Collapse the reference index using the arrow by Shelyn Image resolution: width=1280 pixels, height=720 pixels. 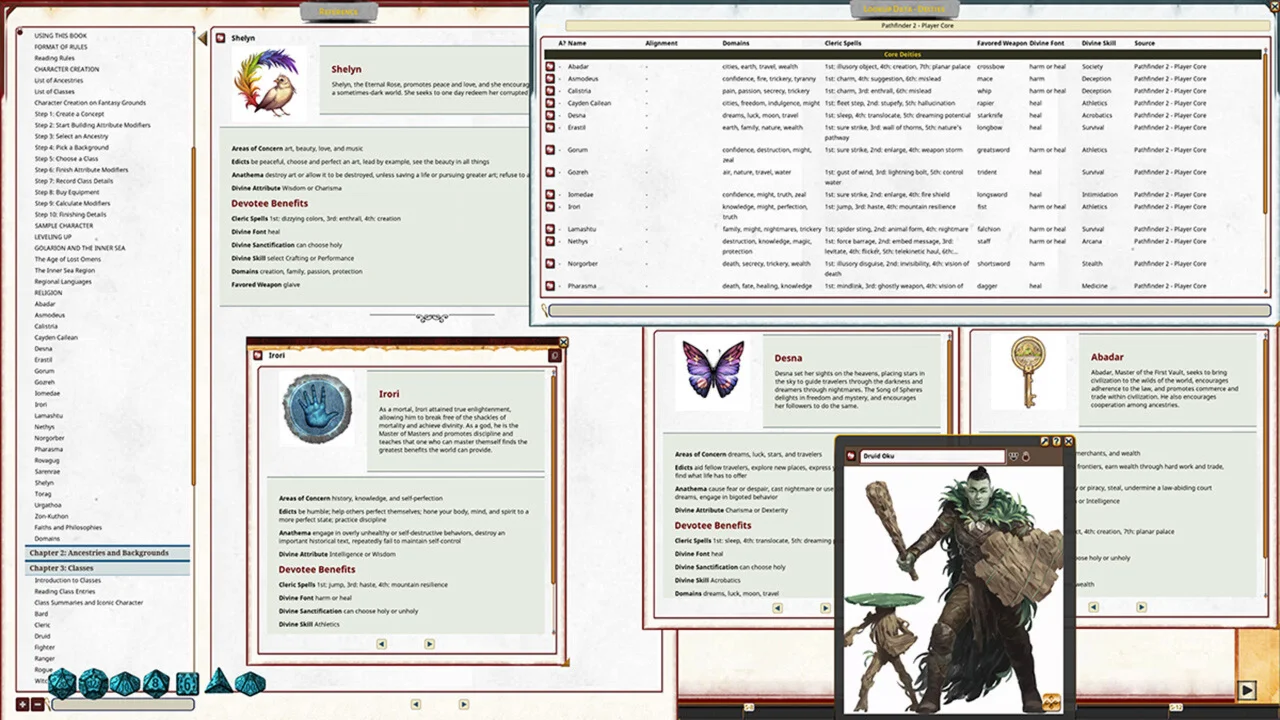[203, 38]
